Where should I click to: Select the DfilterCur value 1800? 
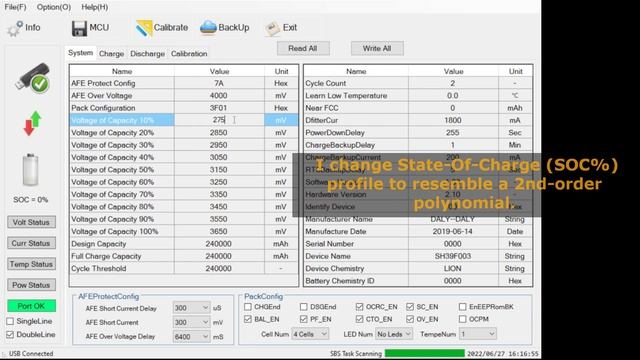(453, 120)
